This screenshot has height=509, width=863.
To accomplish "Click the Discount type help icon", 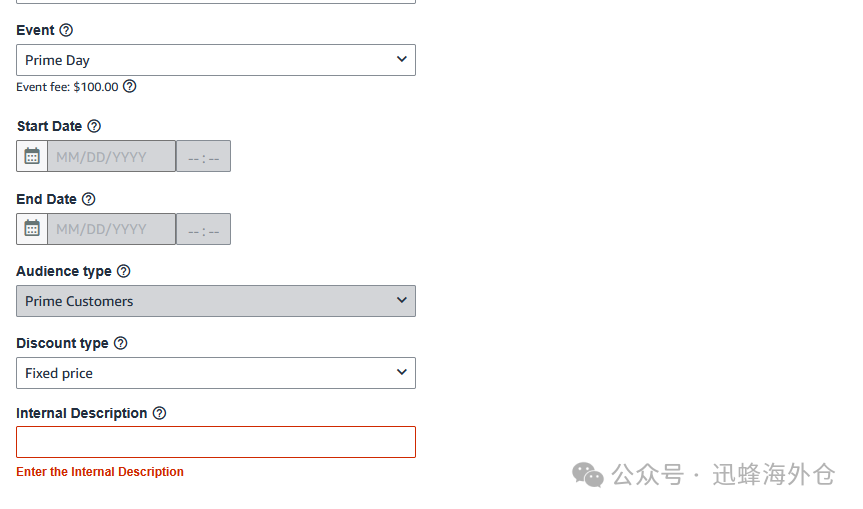I will [x=121, y=343].
